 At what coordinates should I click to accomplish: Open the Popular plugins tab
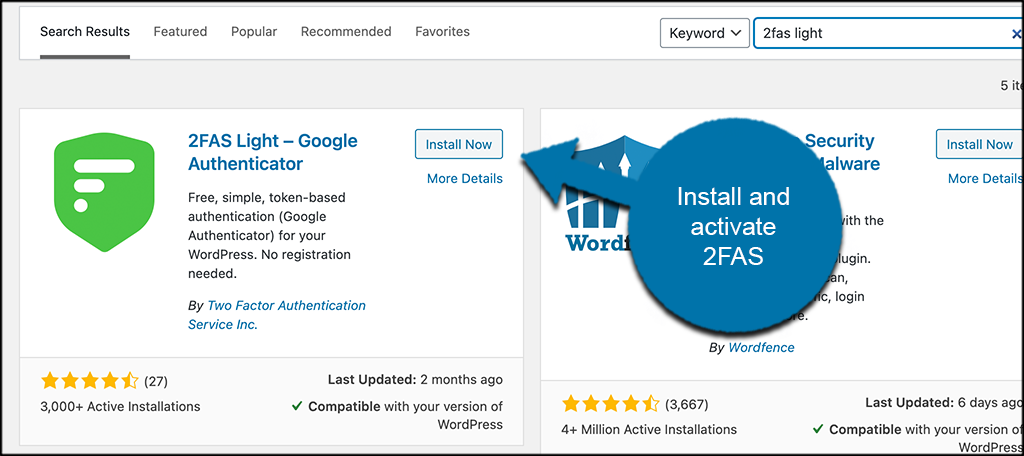point(254,32)
